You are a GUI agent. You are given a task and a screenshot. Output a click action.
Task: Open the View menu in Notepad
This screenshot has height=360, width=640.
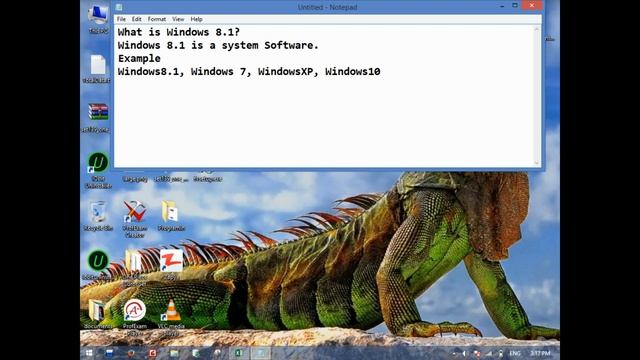(178, 19)
